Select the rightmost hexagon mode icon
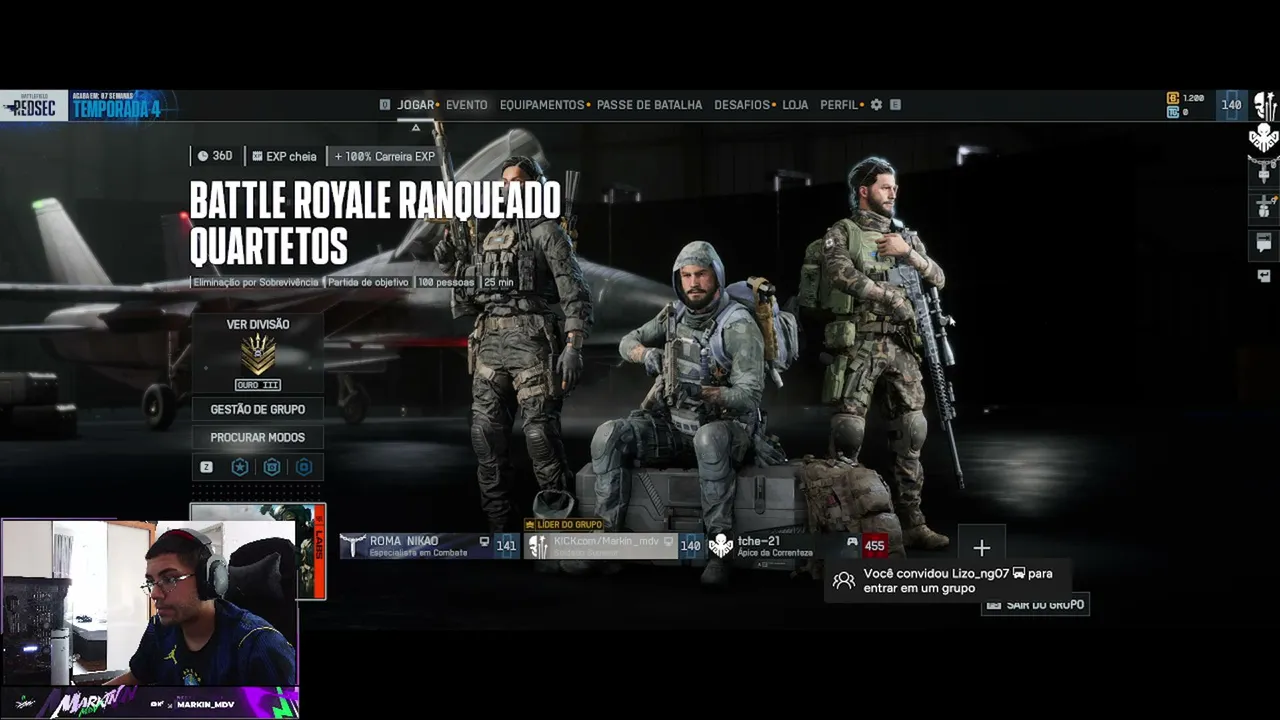This screenshot has width=1280, height=720. [304, 467]
